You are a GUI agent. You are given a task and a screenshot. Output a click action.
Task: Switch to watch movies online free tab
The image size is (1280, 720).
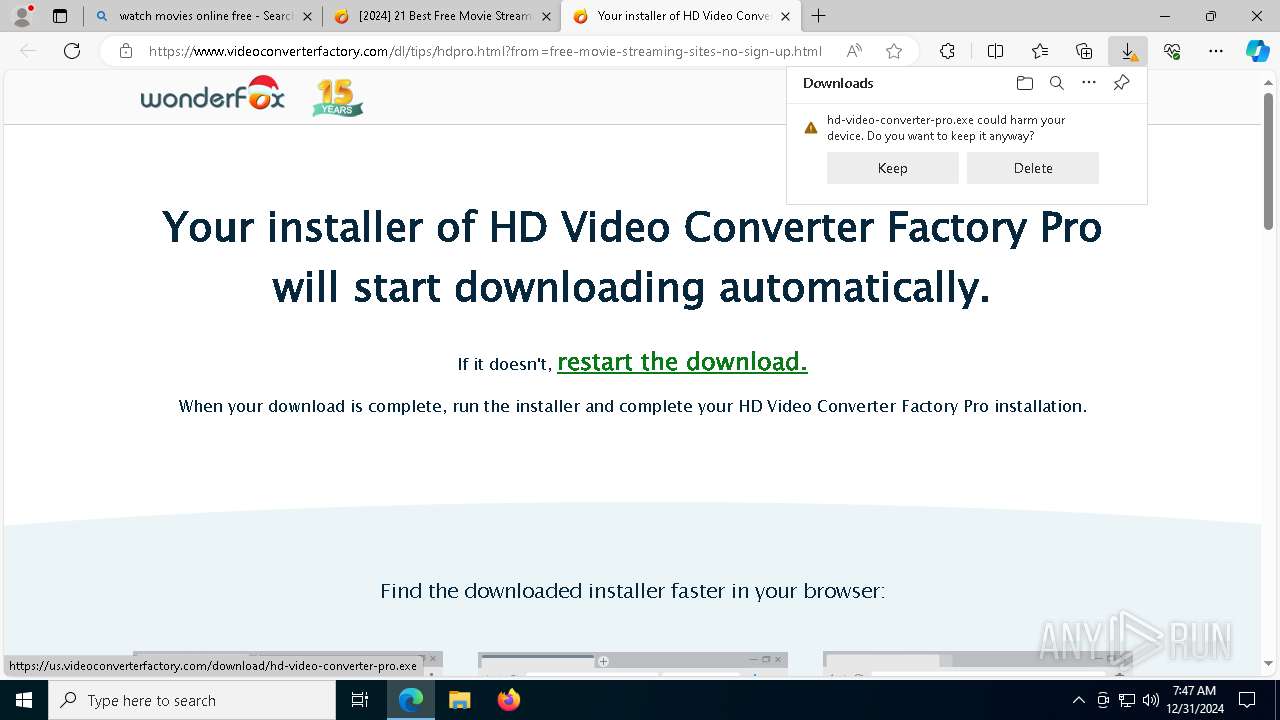pos(204,16)
